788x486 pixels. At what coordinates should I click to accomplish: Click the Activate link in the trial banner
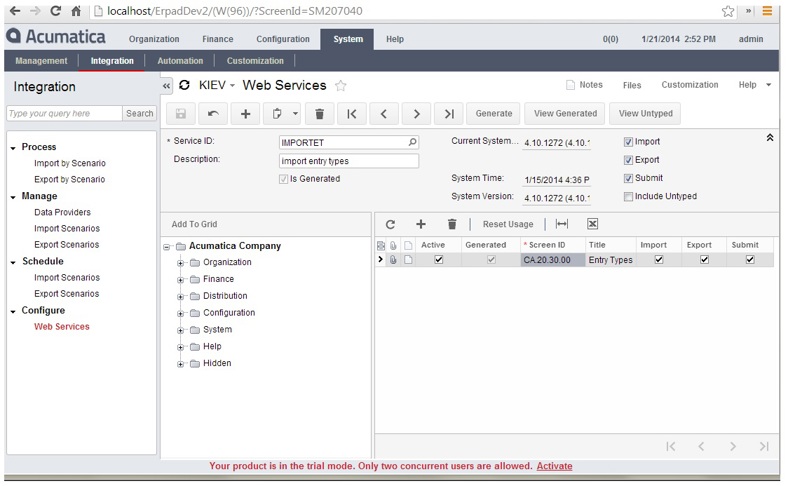(x=554, y=466)
